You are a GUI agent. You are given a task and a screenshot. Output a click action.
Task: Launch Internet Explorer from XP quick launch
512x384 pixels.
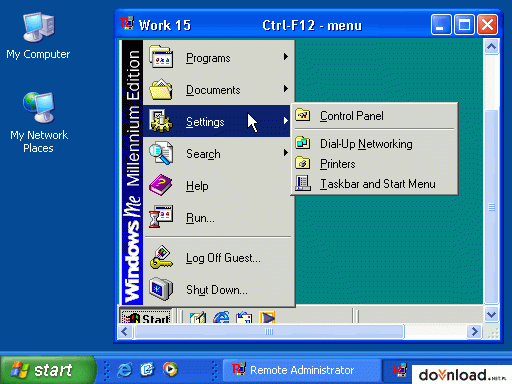tap(125, 370)
